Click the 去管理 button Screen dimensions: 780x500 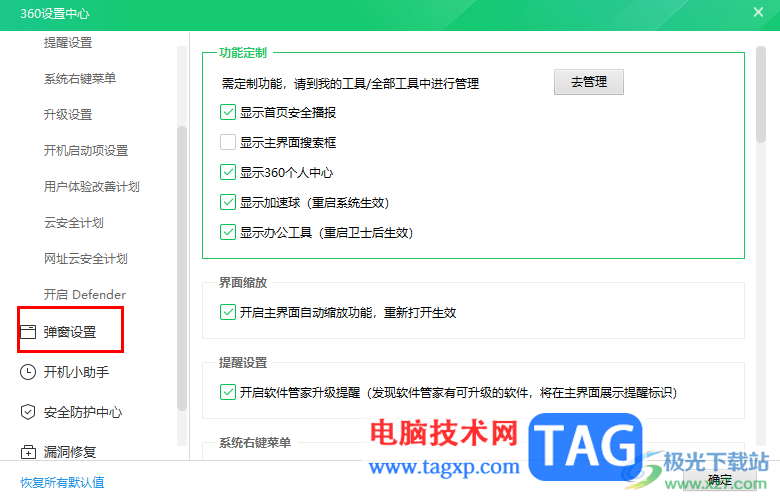[588, 82]
